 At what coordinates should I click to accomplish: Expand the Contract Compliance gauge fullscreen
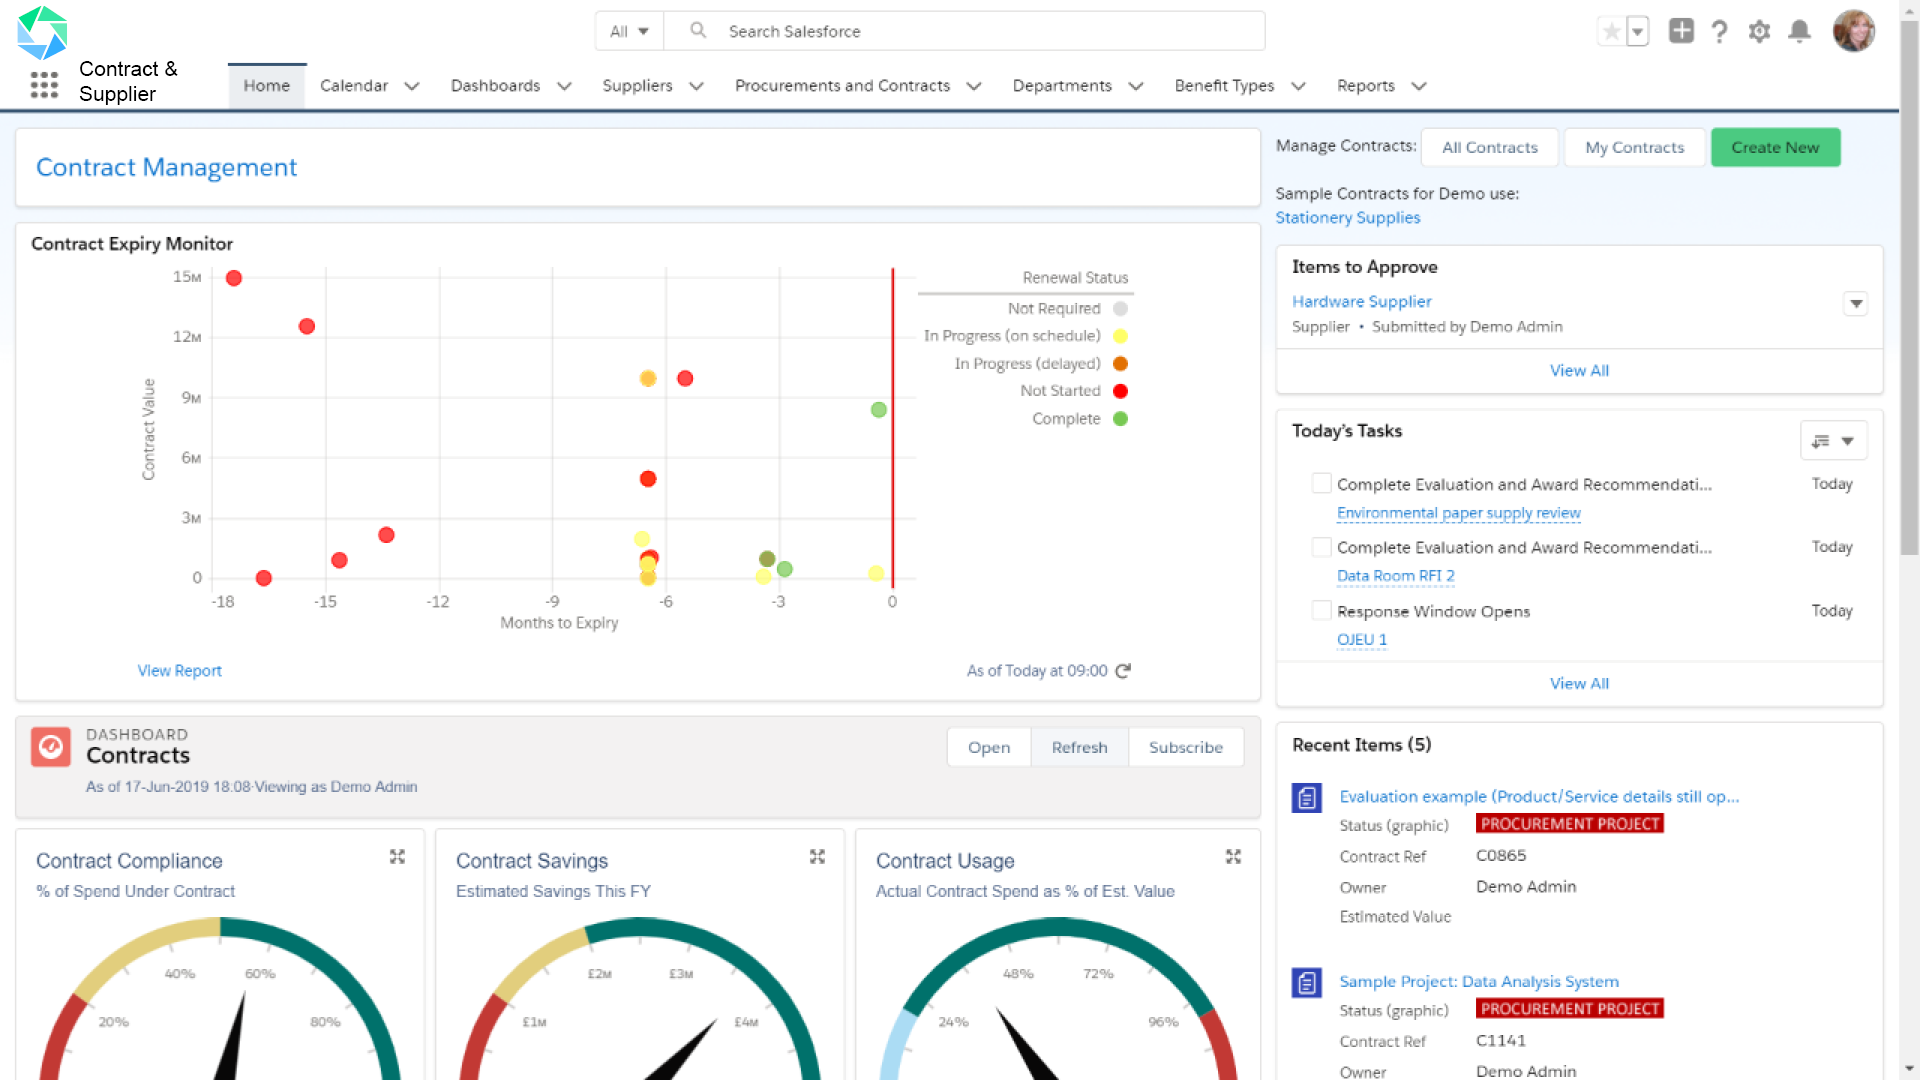tap(397, 857)
